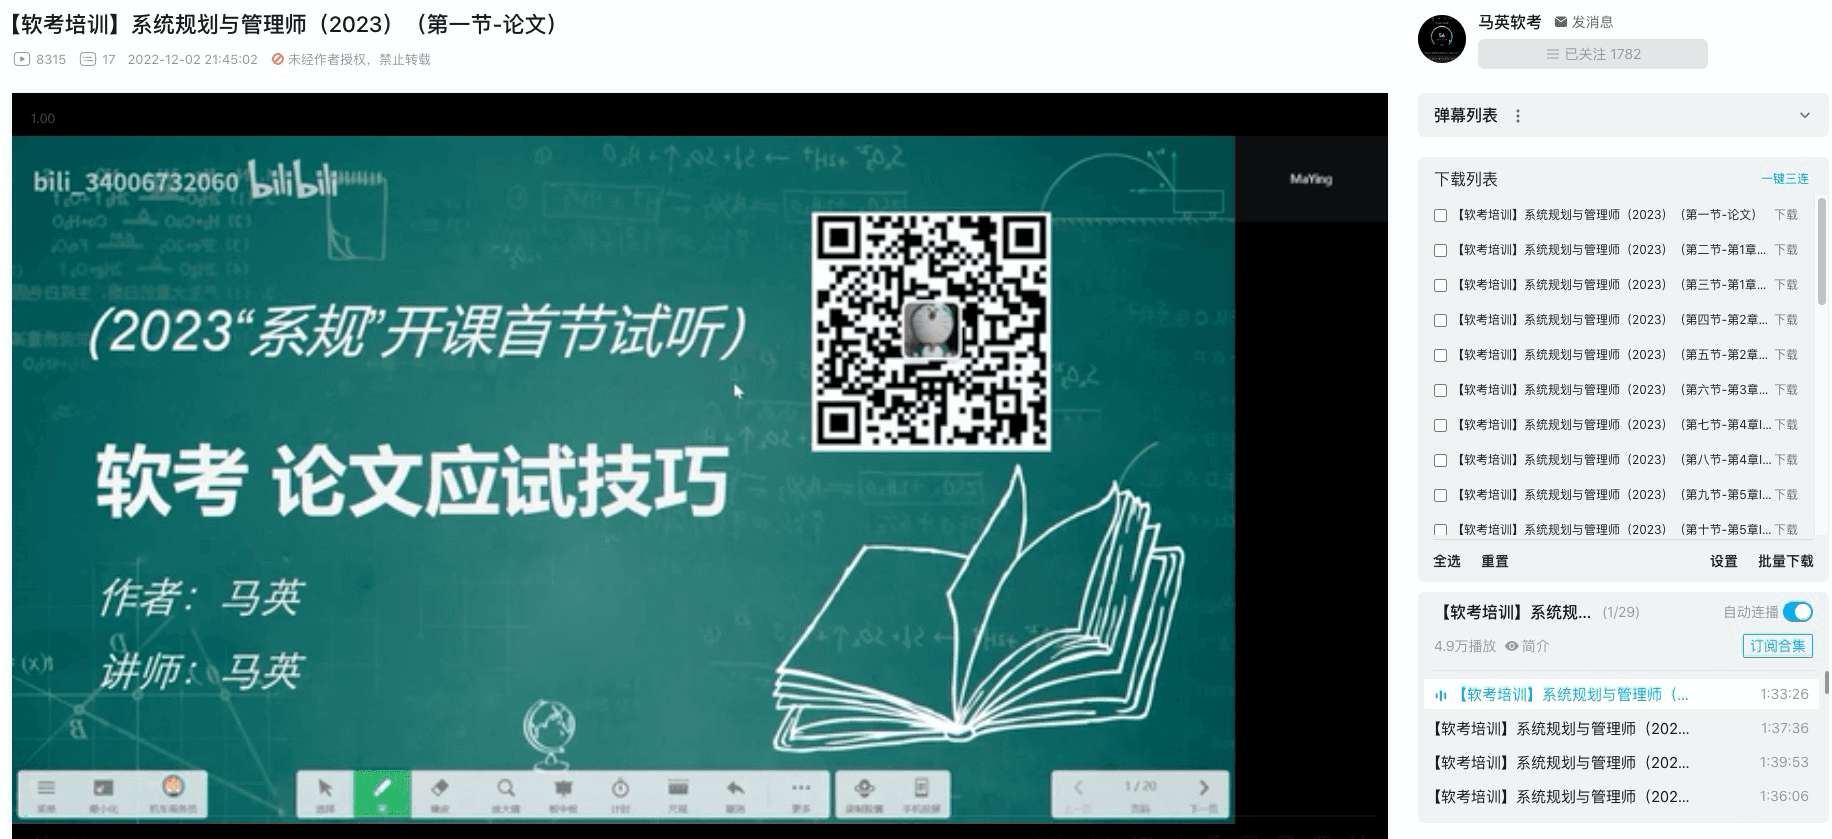Click the play count icon beside 8315
Screen dimensions: 1832x839
22,59
